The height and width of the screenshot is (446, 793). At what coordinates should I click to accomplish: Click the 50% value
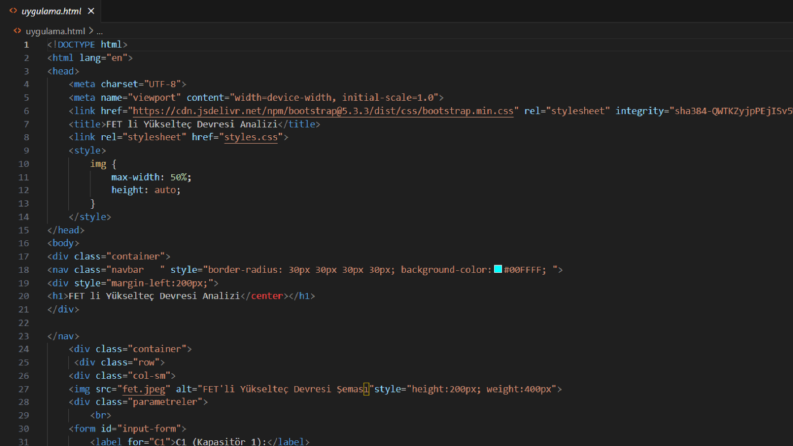click(178, 177)
